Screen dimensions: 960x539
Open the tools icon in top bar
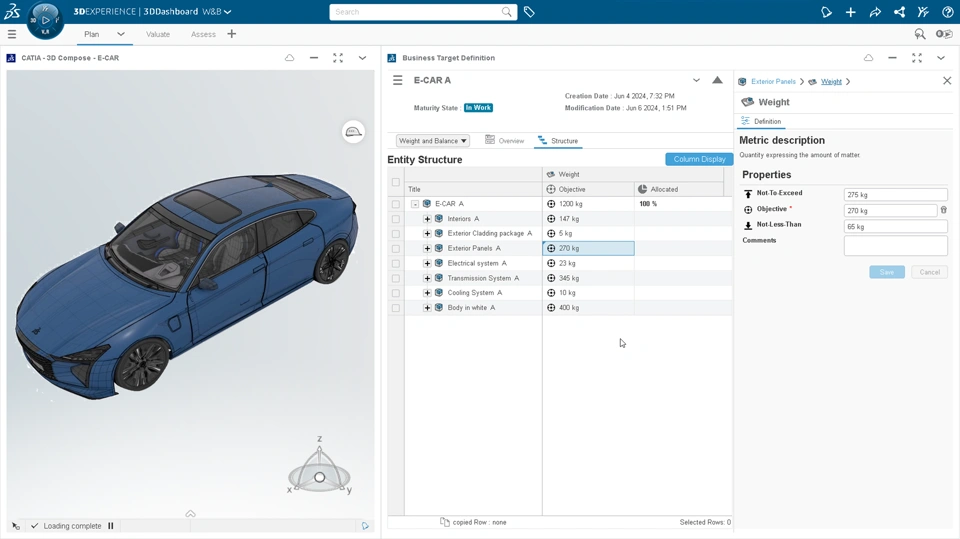pos(923,12)
